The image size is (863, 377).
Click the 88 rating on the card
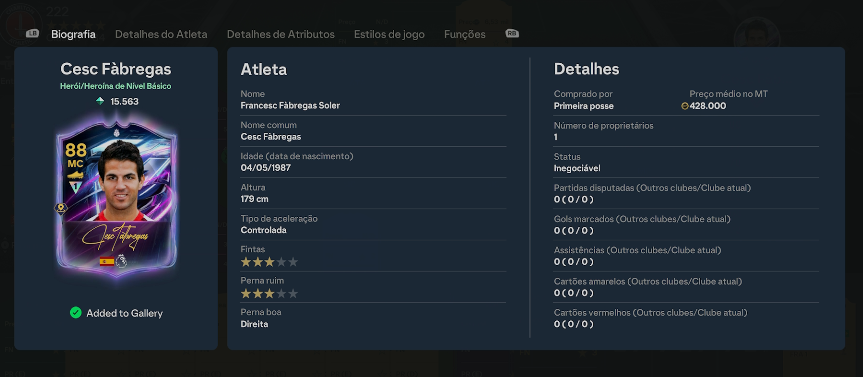pyautogui.click(x=76, y=150)
